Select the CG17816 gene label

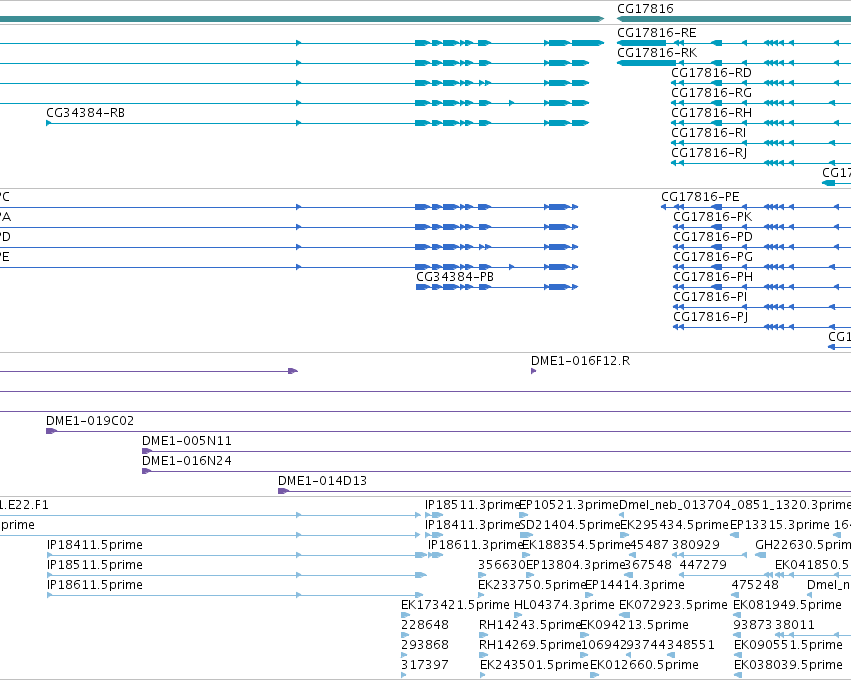645,9
